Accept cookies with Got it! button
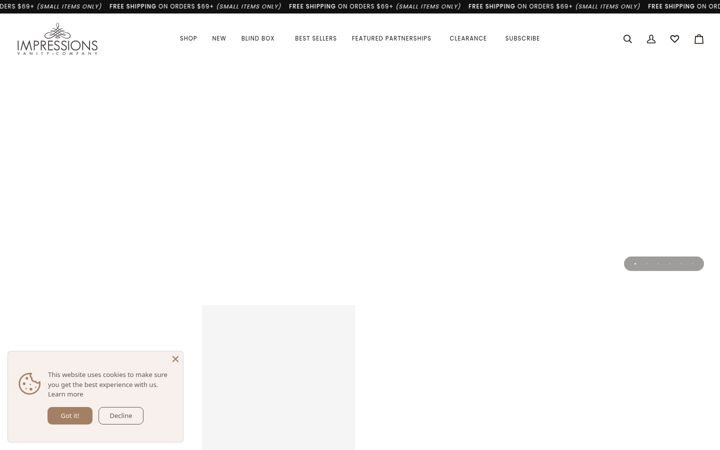The image size is (720, 450). pyautogui.click(x=70, y=416)
